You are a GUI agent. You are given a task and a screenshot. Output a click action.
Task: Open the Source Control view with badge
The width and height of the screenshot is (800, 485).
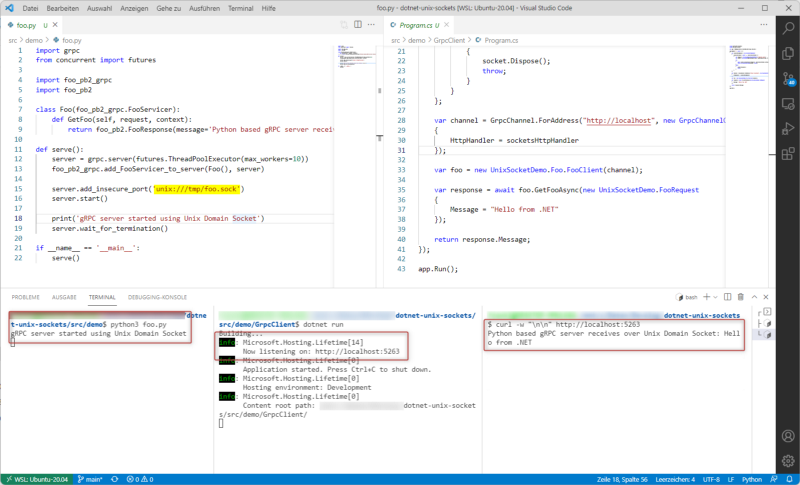[788, 79]
